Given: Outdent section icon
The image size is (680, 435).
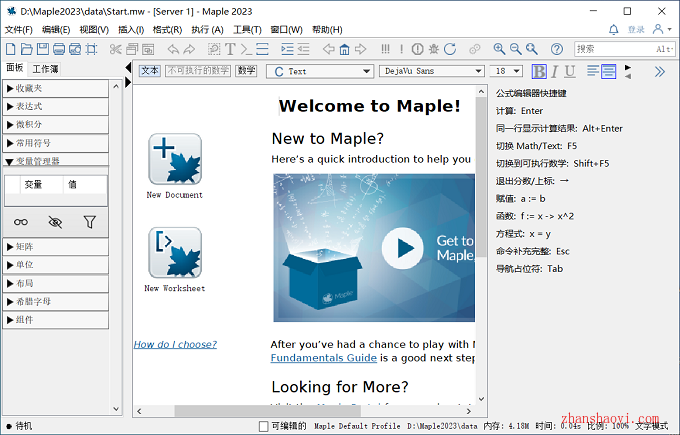Looking at the screenshot, I should [303, 49].
